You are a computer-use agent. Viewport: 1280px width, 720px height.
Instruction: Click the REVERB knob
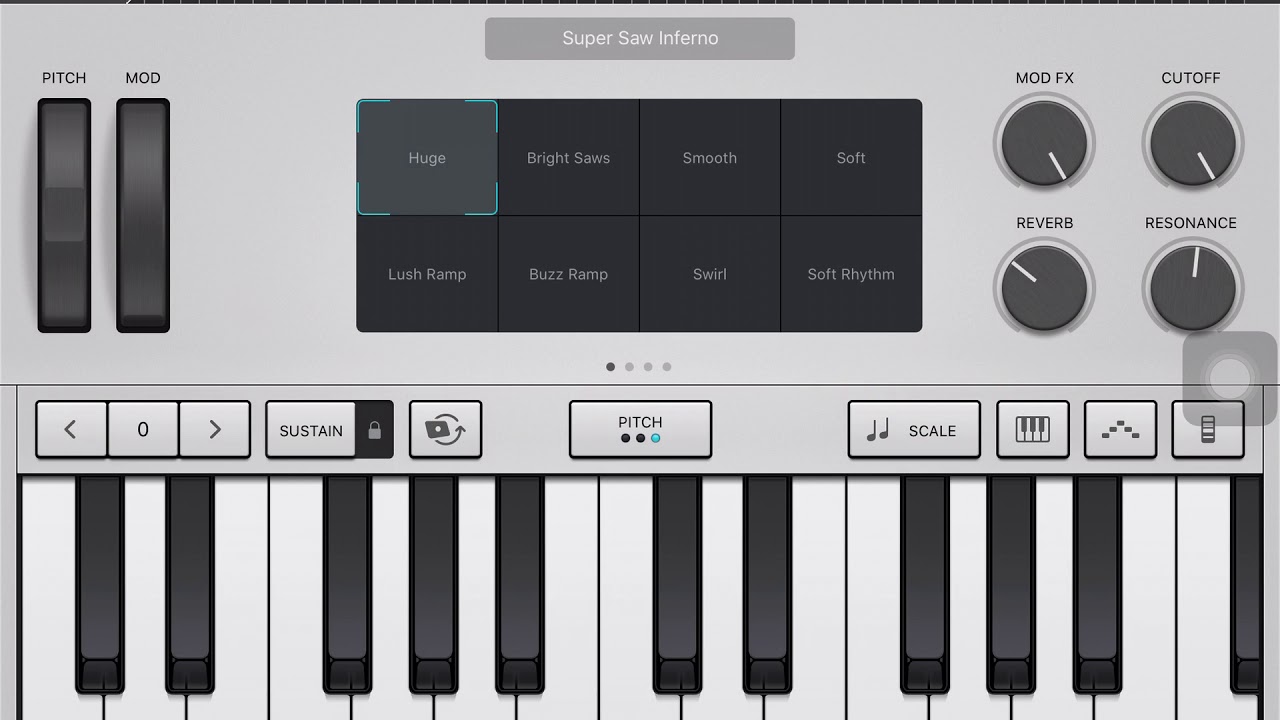(1044, 289)
